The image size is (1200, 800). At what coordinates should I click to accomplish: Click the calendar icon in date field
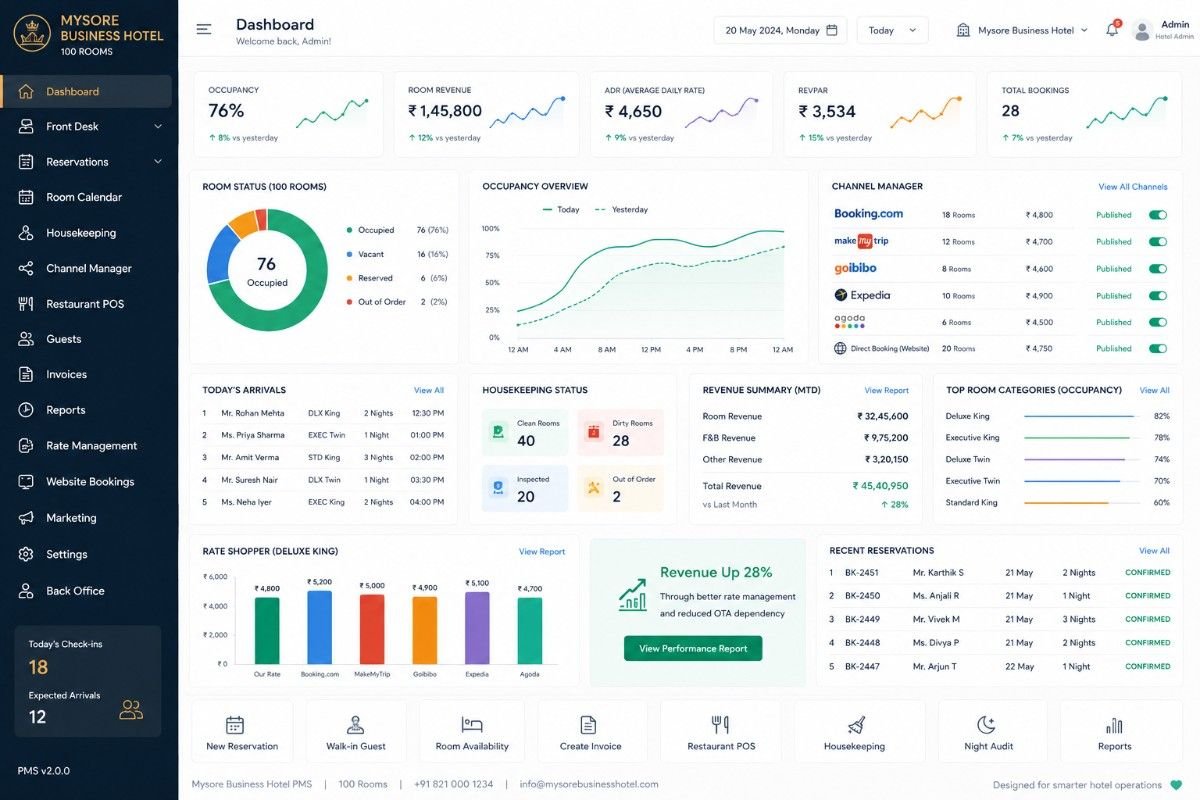coord(831,30)
